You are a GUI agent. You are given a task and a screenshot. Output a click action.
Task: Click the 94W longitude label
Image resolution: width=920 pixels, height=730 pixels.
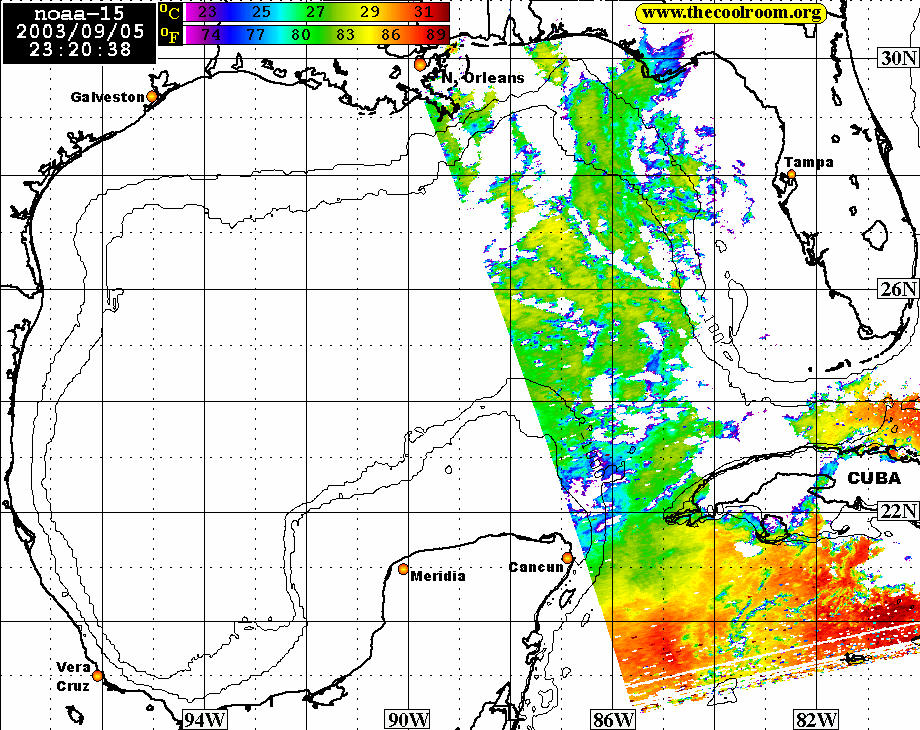[205, 719]
